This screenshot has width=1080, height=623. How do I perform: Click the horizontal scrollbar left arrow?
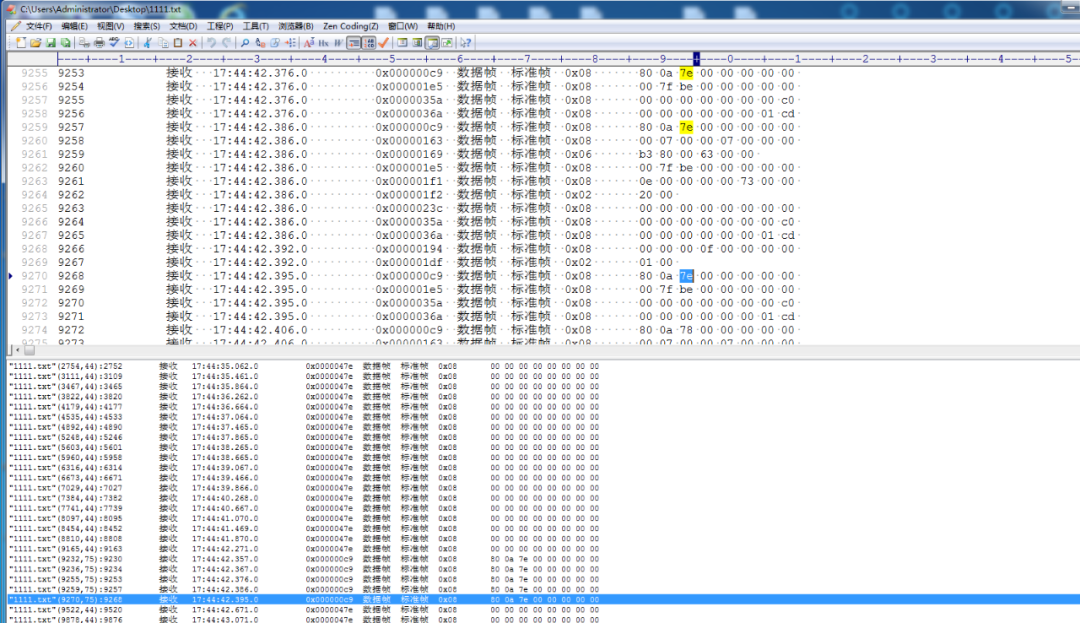[17, 350]
